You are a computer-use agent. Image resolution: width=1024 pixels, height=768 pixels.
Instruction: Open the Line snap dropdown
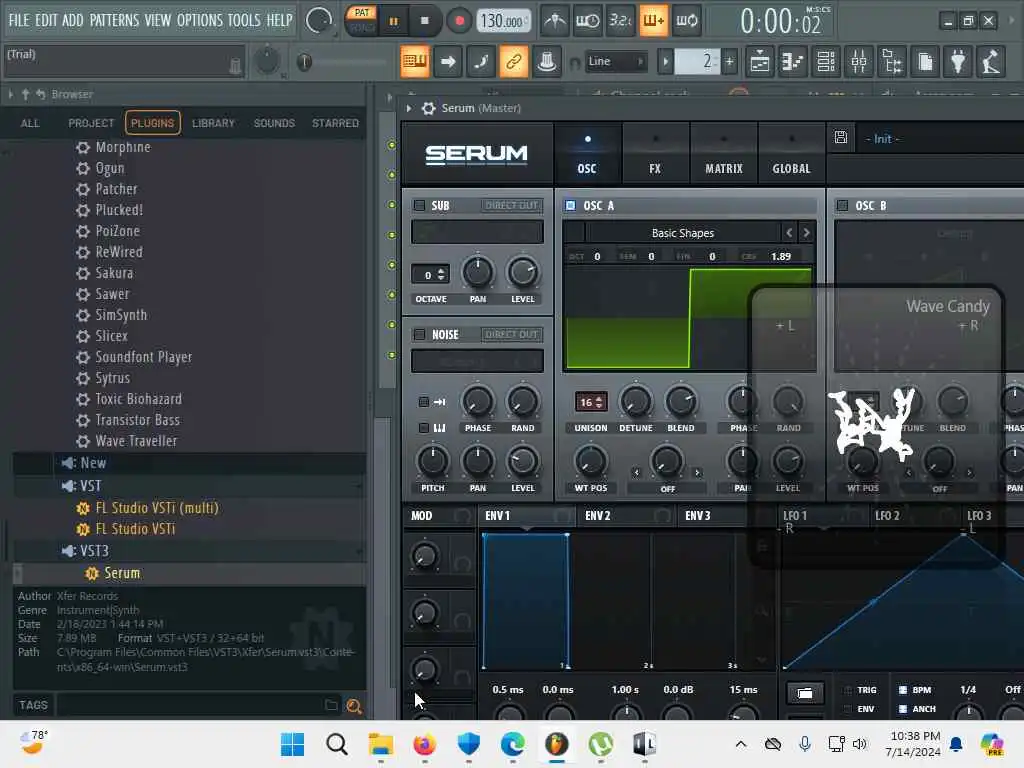click(616, 61)
